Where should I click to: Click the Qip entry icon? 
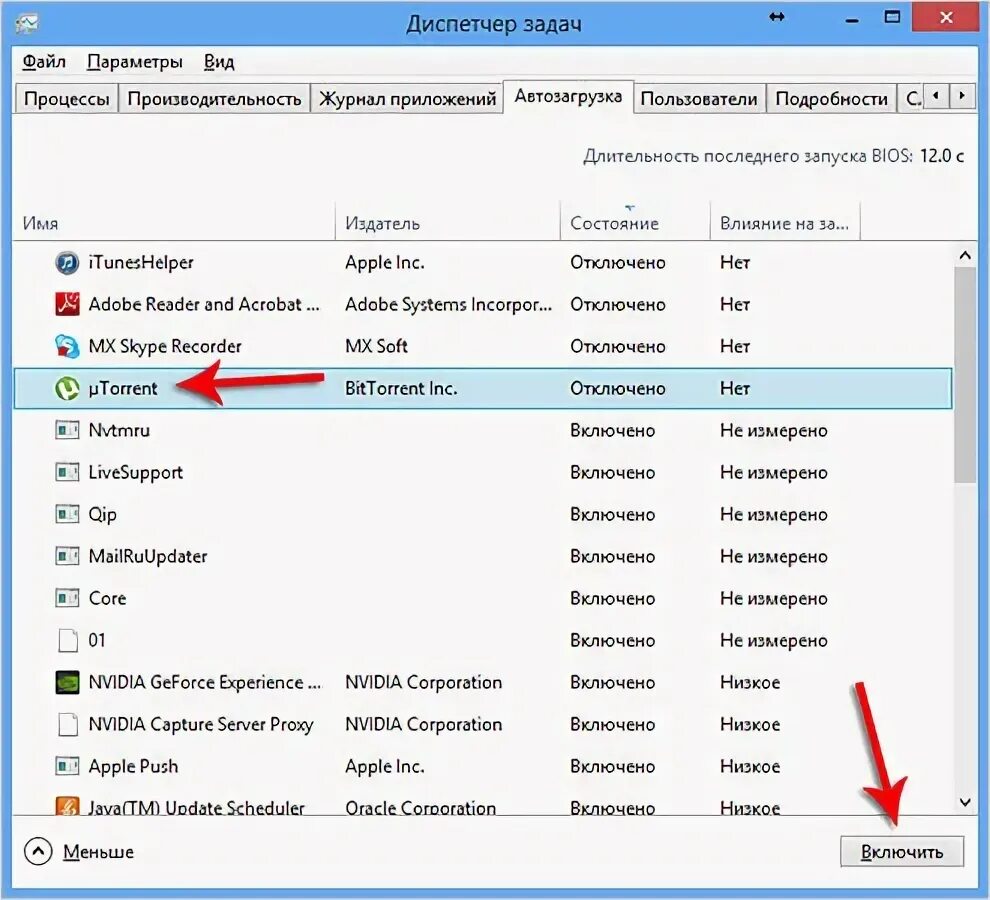pos(67,514)
